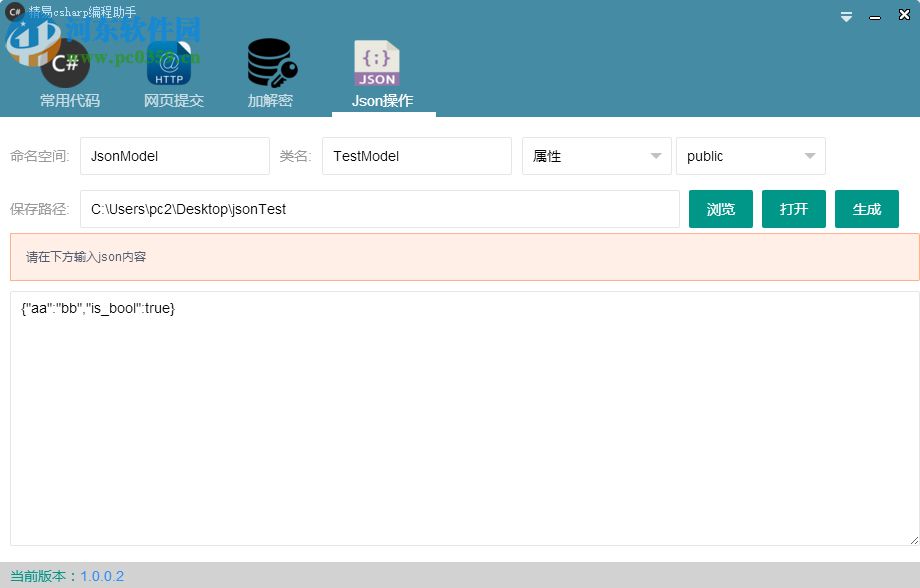Open the 加解密 database-key icon

tap(270, 62)
